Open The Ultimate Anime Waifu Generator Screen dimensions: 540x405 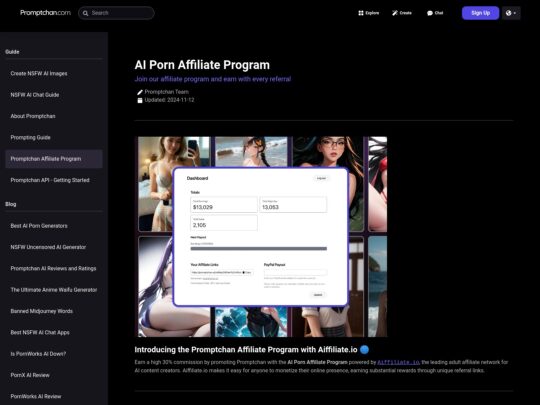(x=54, y=290)
